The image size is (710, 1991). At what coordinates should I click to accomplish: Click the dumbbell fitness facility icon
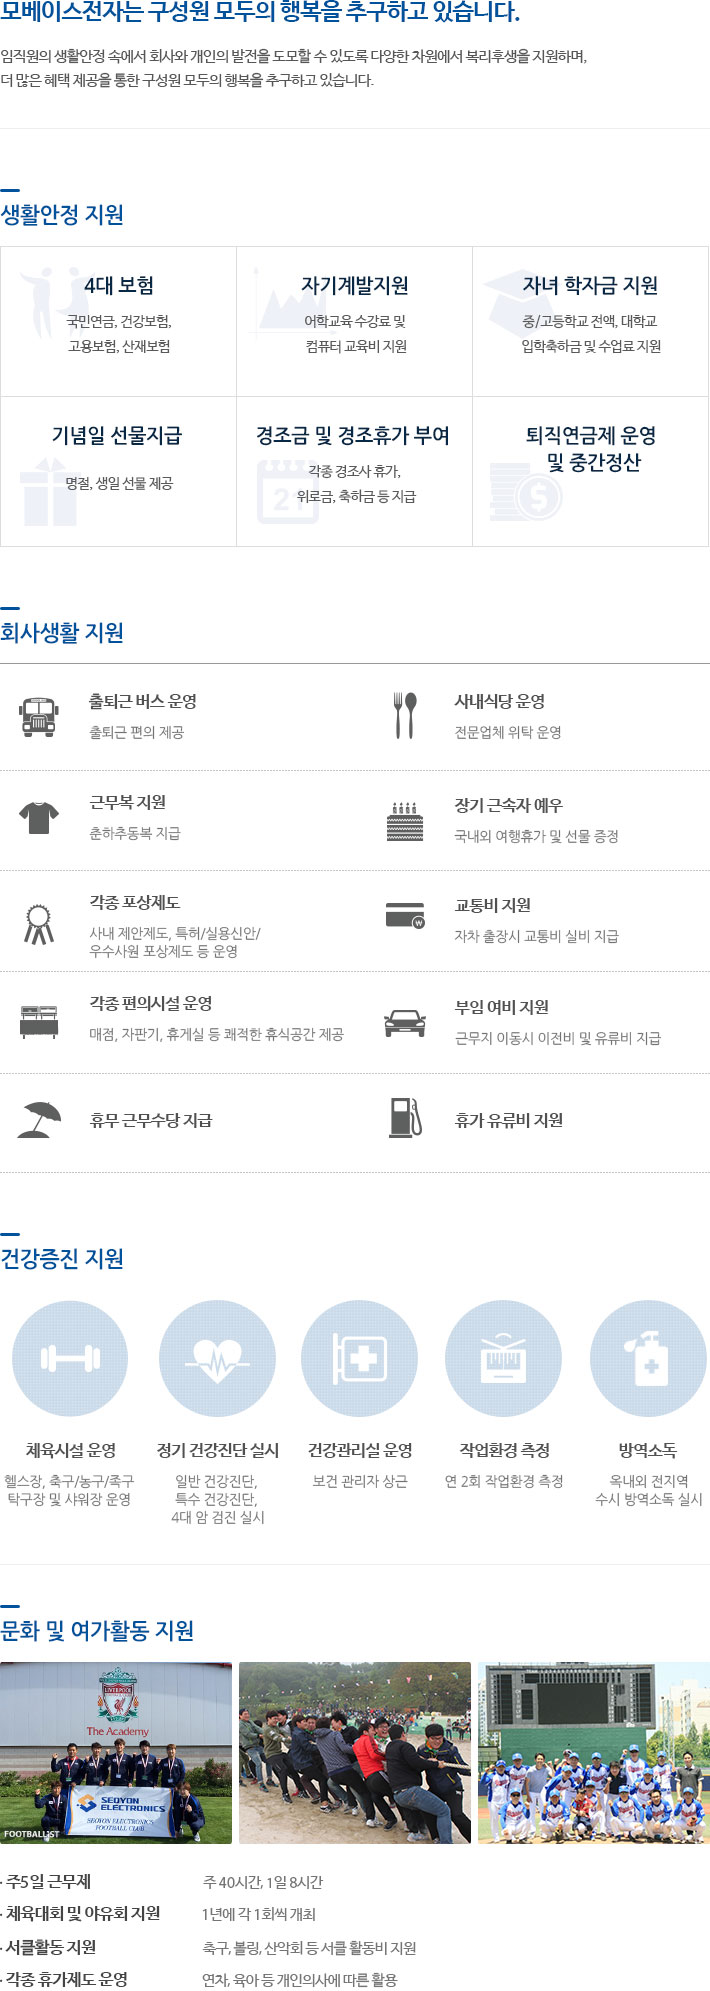pyautogui.click(x=70, y=1359)
